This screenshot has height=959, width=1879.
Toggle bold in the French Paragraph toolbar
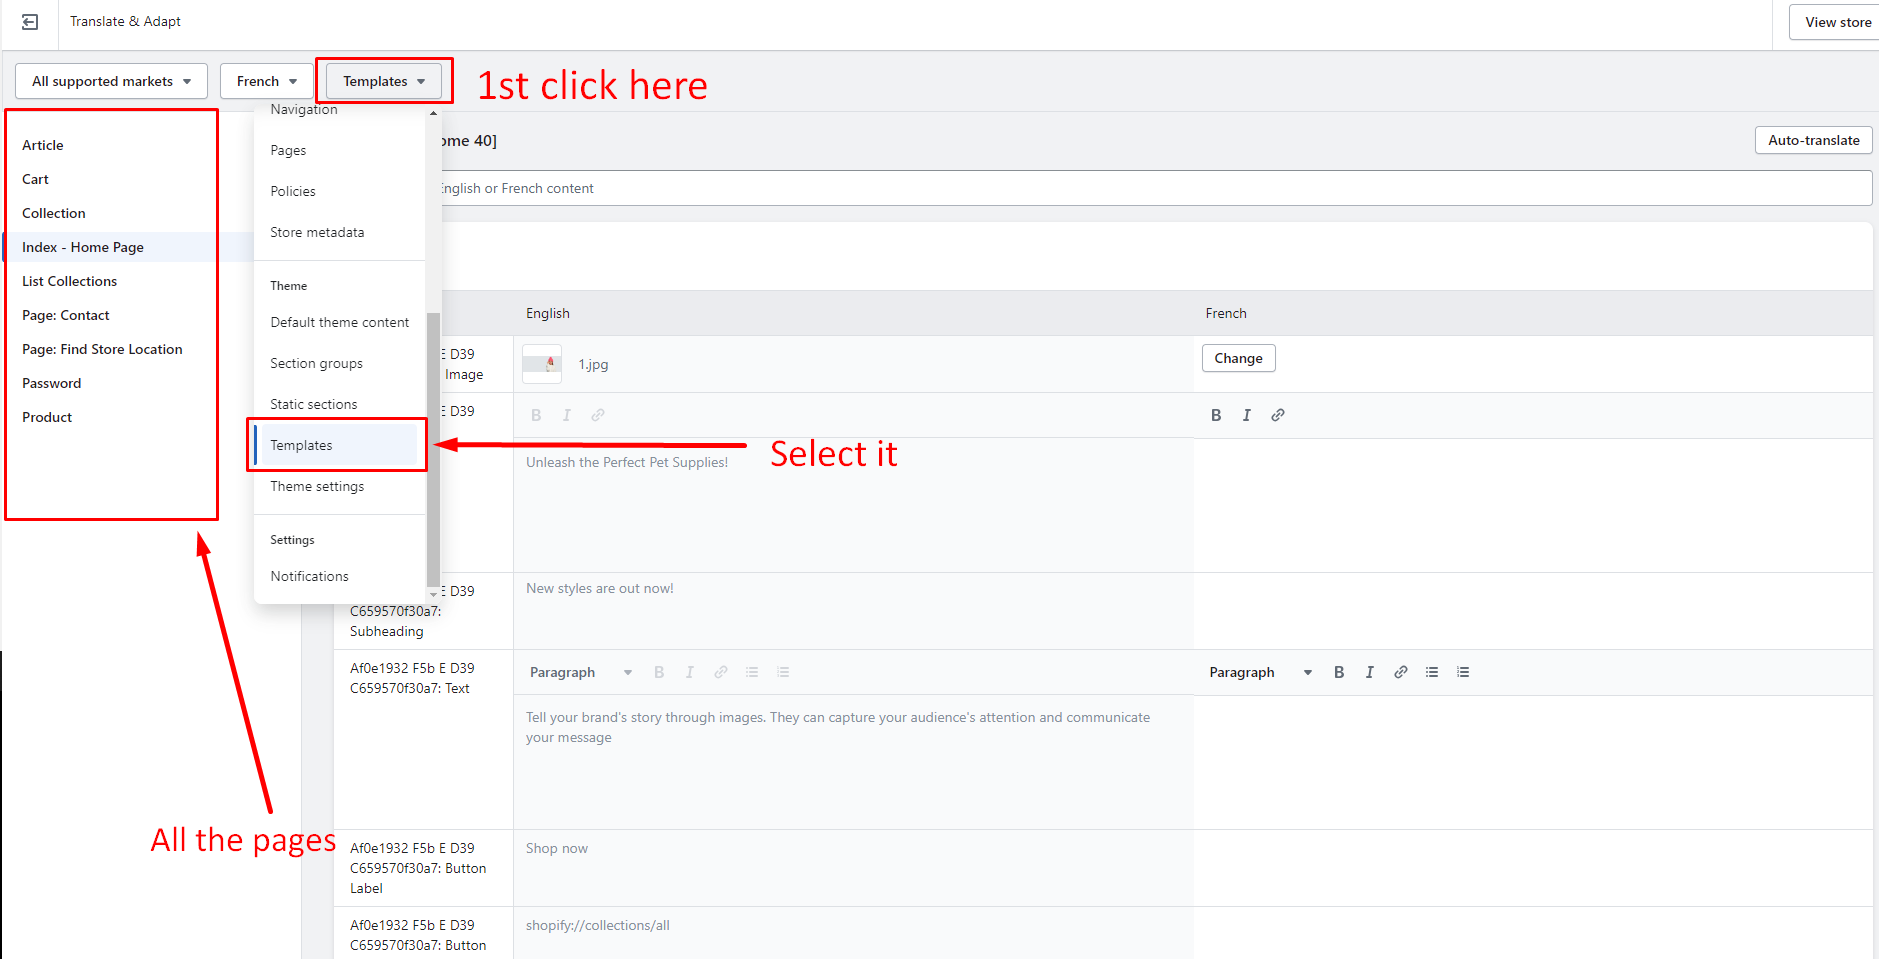(x=1338, y=672)
